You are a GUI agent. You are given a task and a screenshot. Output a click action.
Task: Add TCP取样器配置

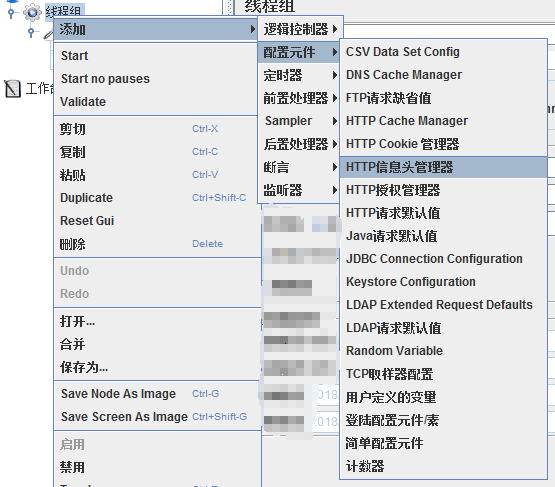click(x=444, y=374)
